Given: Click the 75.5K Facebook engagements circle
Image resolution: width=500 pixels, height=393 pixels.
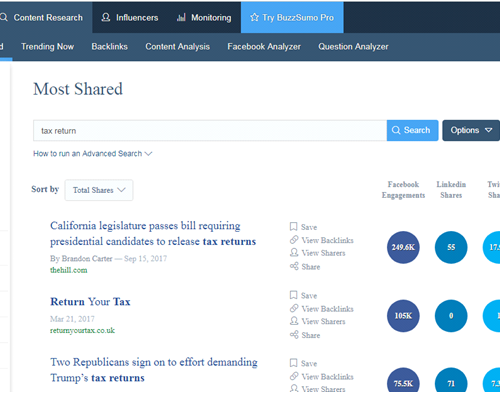Looking at the screenshot, I should coord(403,380).
